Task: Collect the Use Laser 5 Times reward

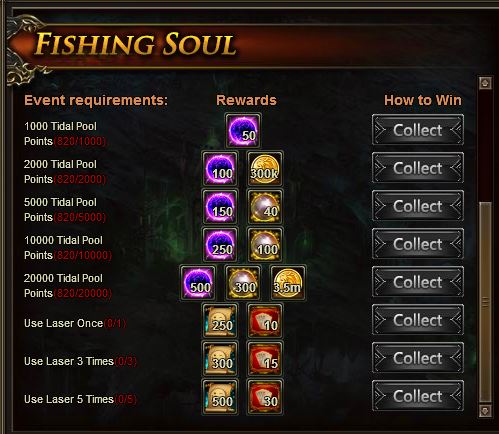Action: (x=418, y=396)
